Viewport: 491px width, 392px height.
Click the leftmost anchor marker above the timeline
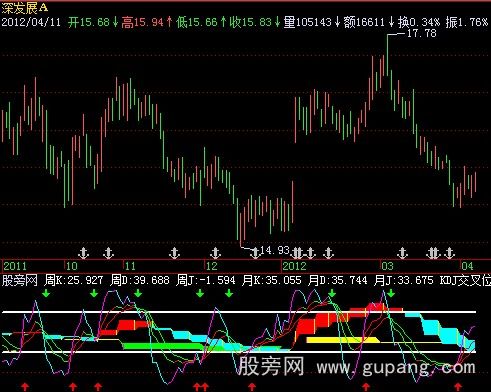[83, 253]
